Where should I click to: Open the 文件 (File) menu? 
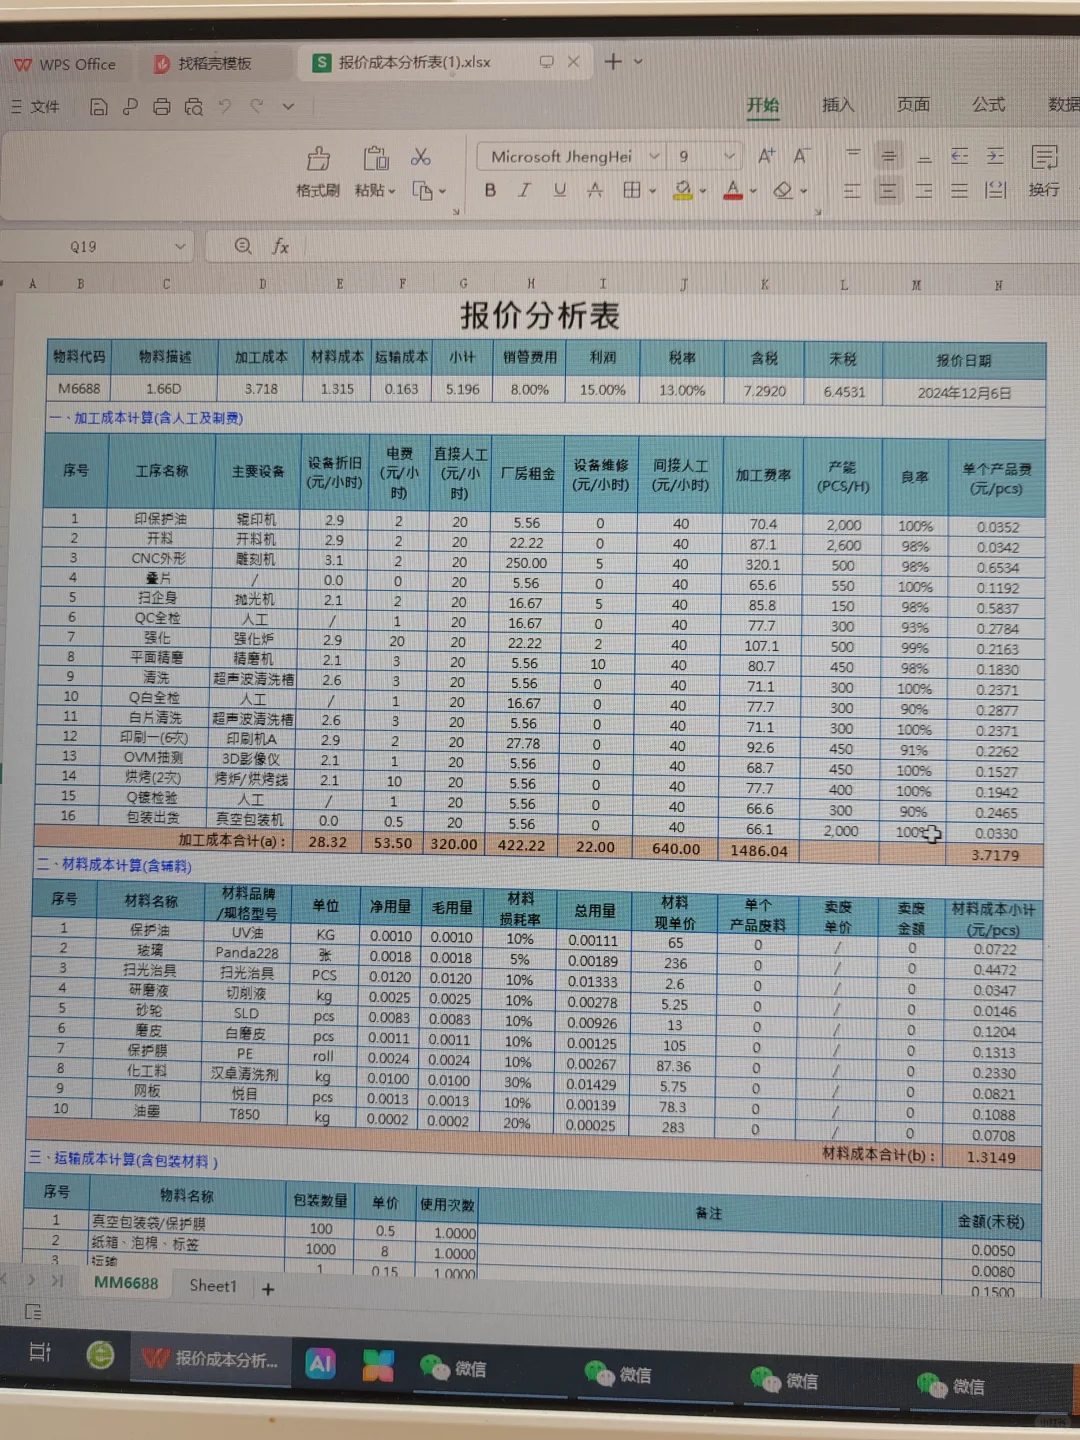tap(45, 107)
